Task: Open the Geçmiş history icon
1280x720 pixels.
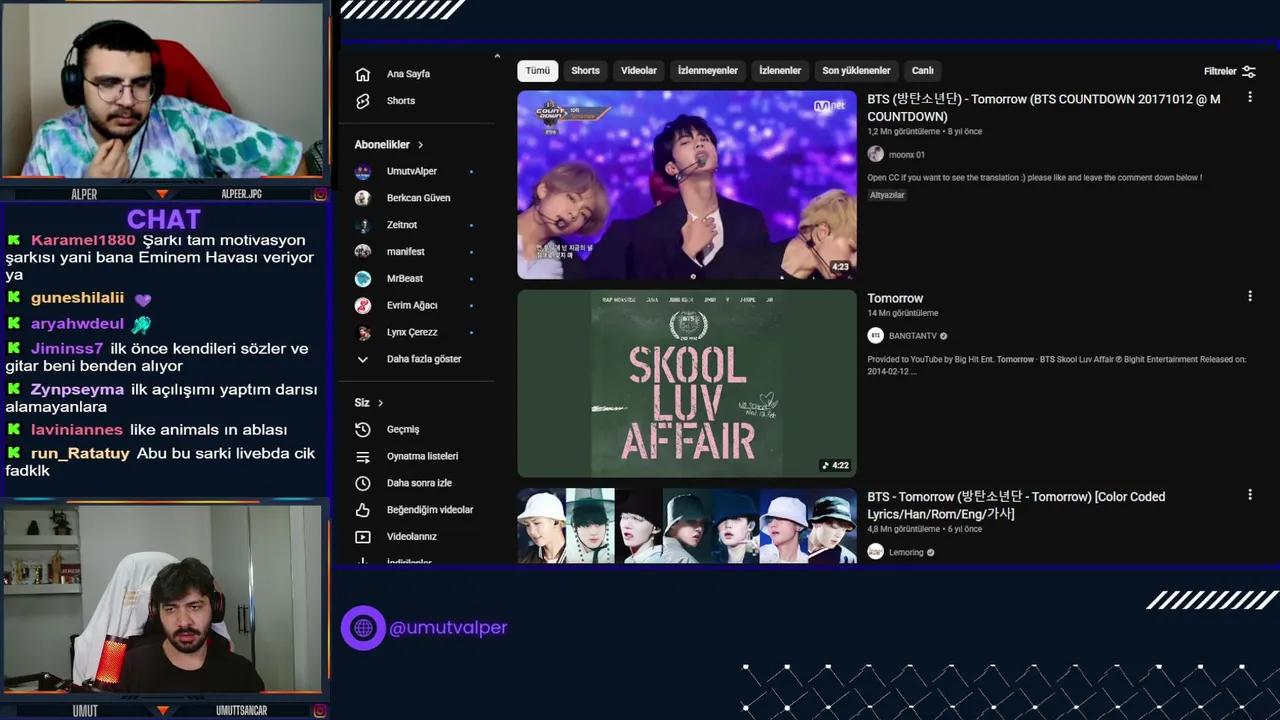Action: click(363, 429)
